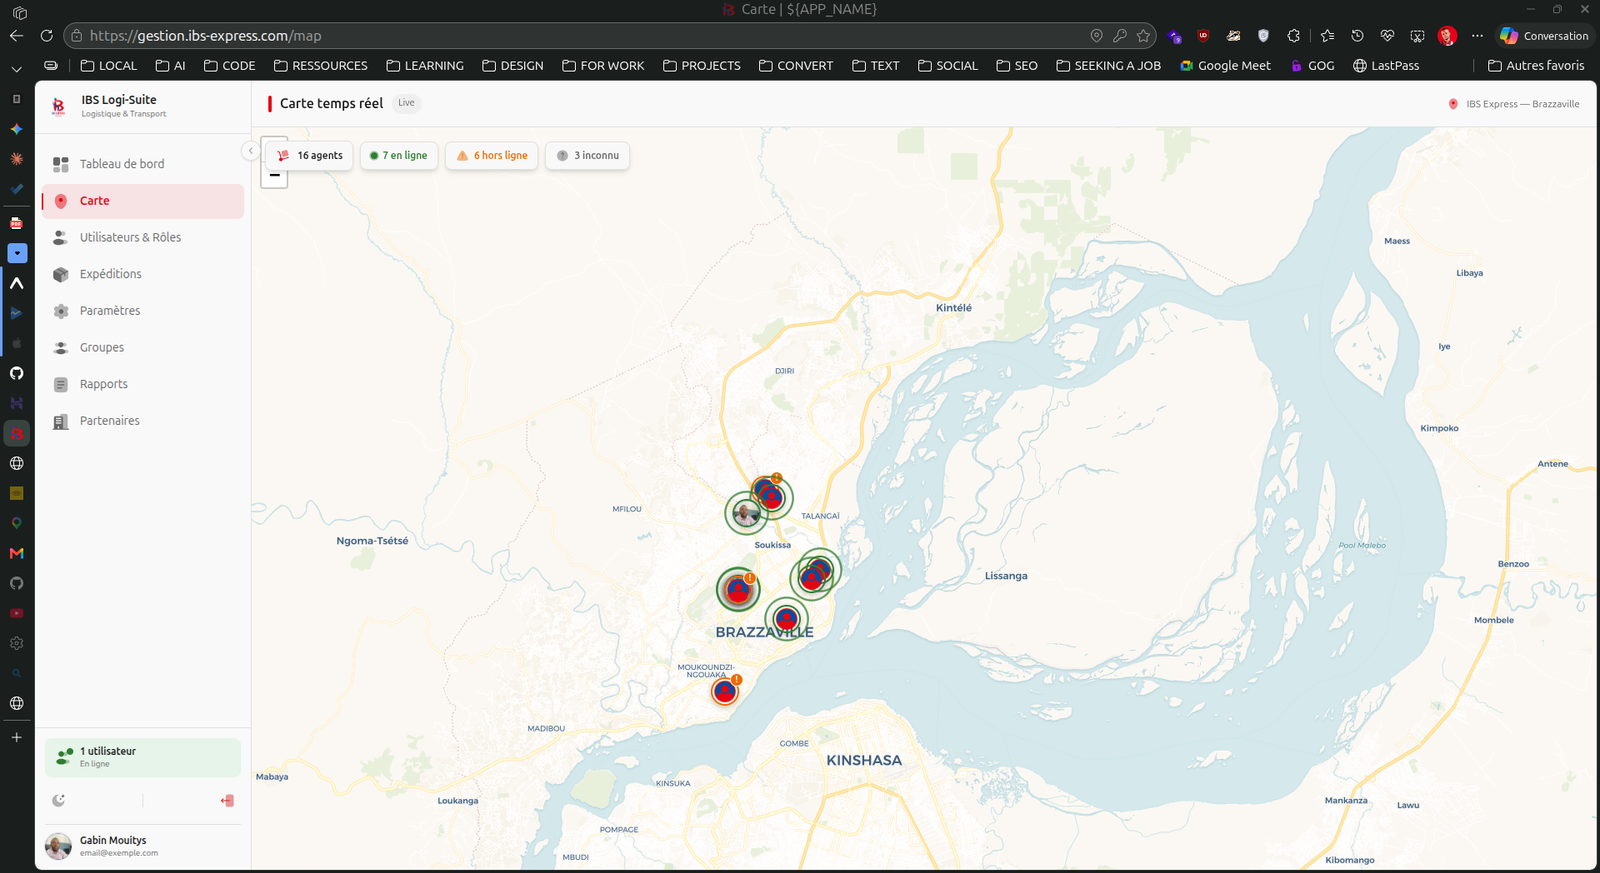Click IBS Express — Brazzaville location label
1600x873 pixels.
(1514, 104)
